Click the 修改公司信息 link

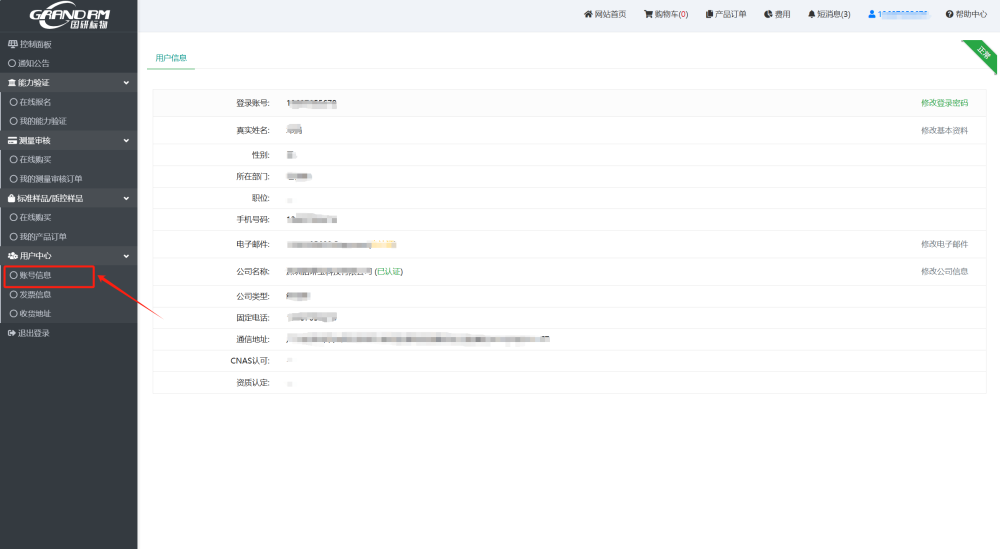pos(944,271)
